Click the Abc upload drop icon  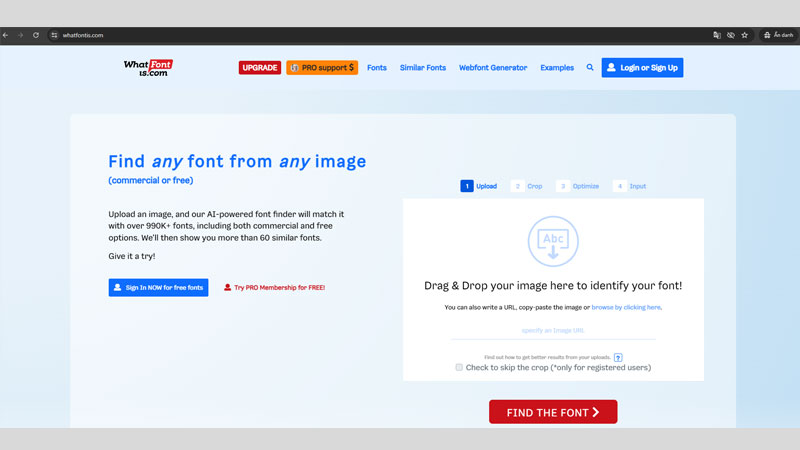point(553,241)
